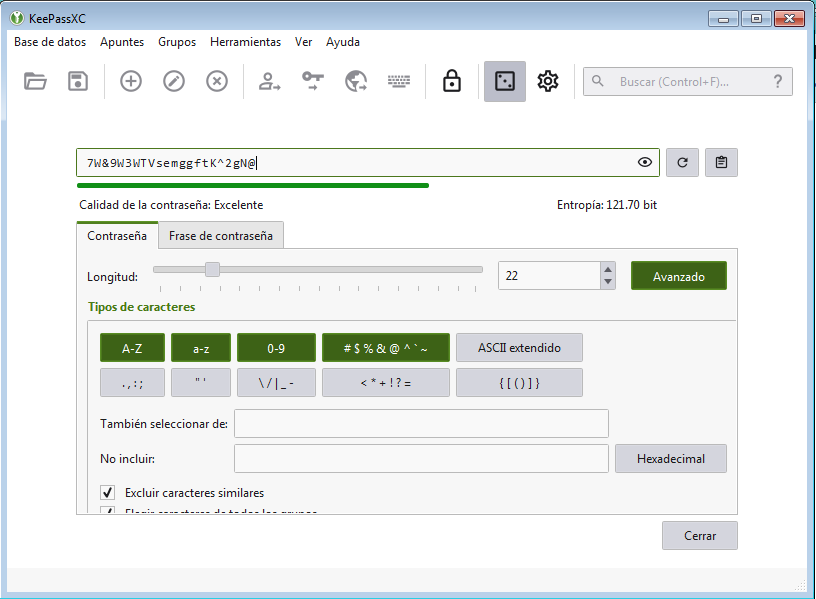
Task: Toggle the Avanzado button
Action: click(x=679, y=276)
